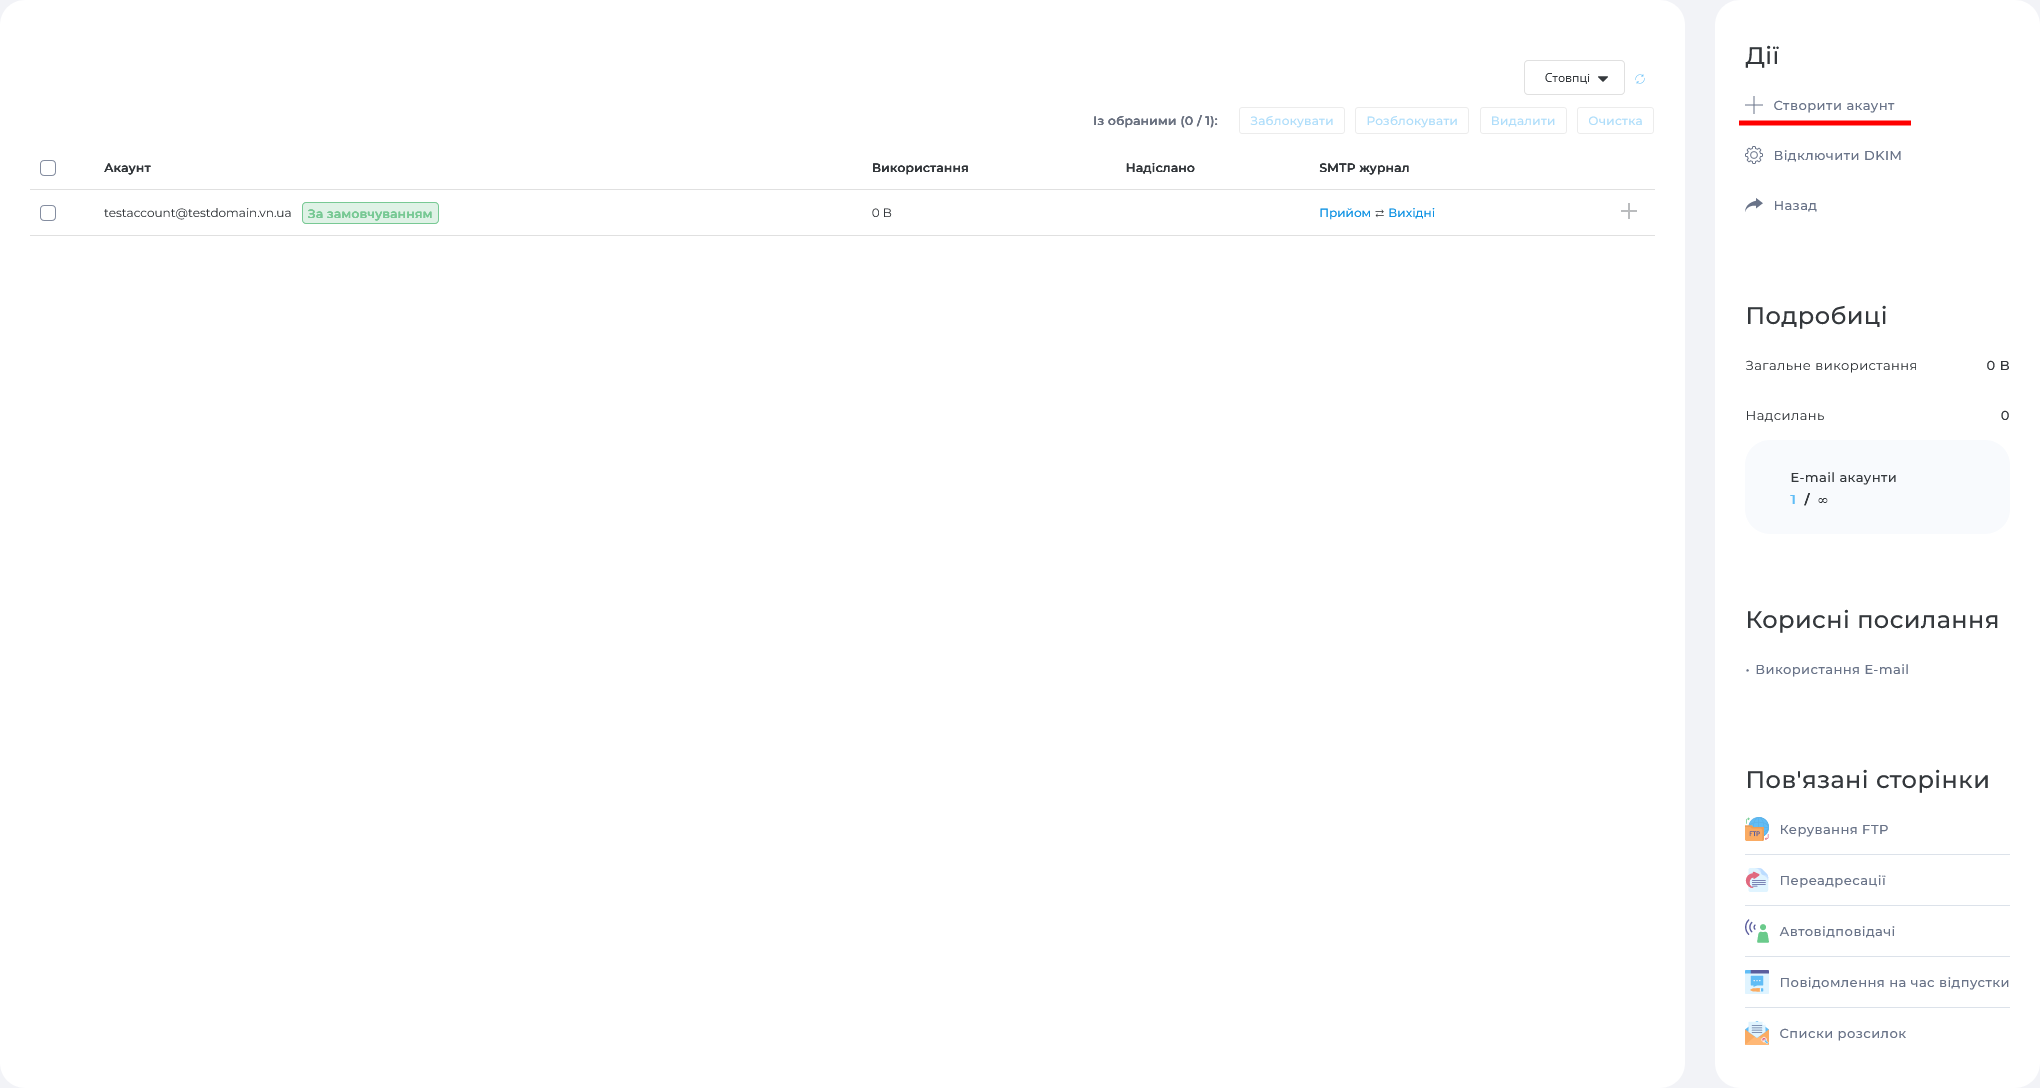Click the Списки розсилок icon

pyautogui.click(x=1755, y=1033)
